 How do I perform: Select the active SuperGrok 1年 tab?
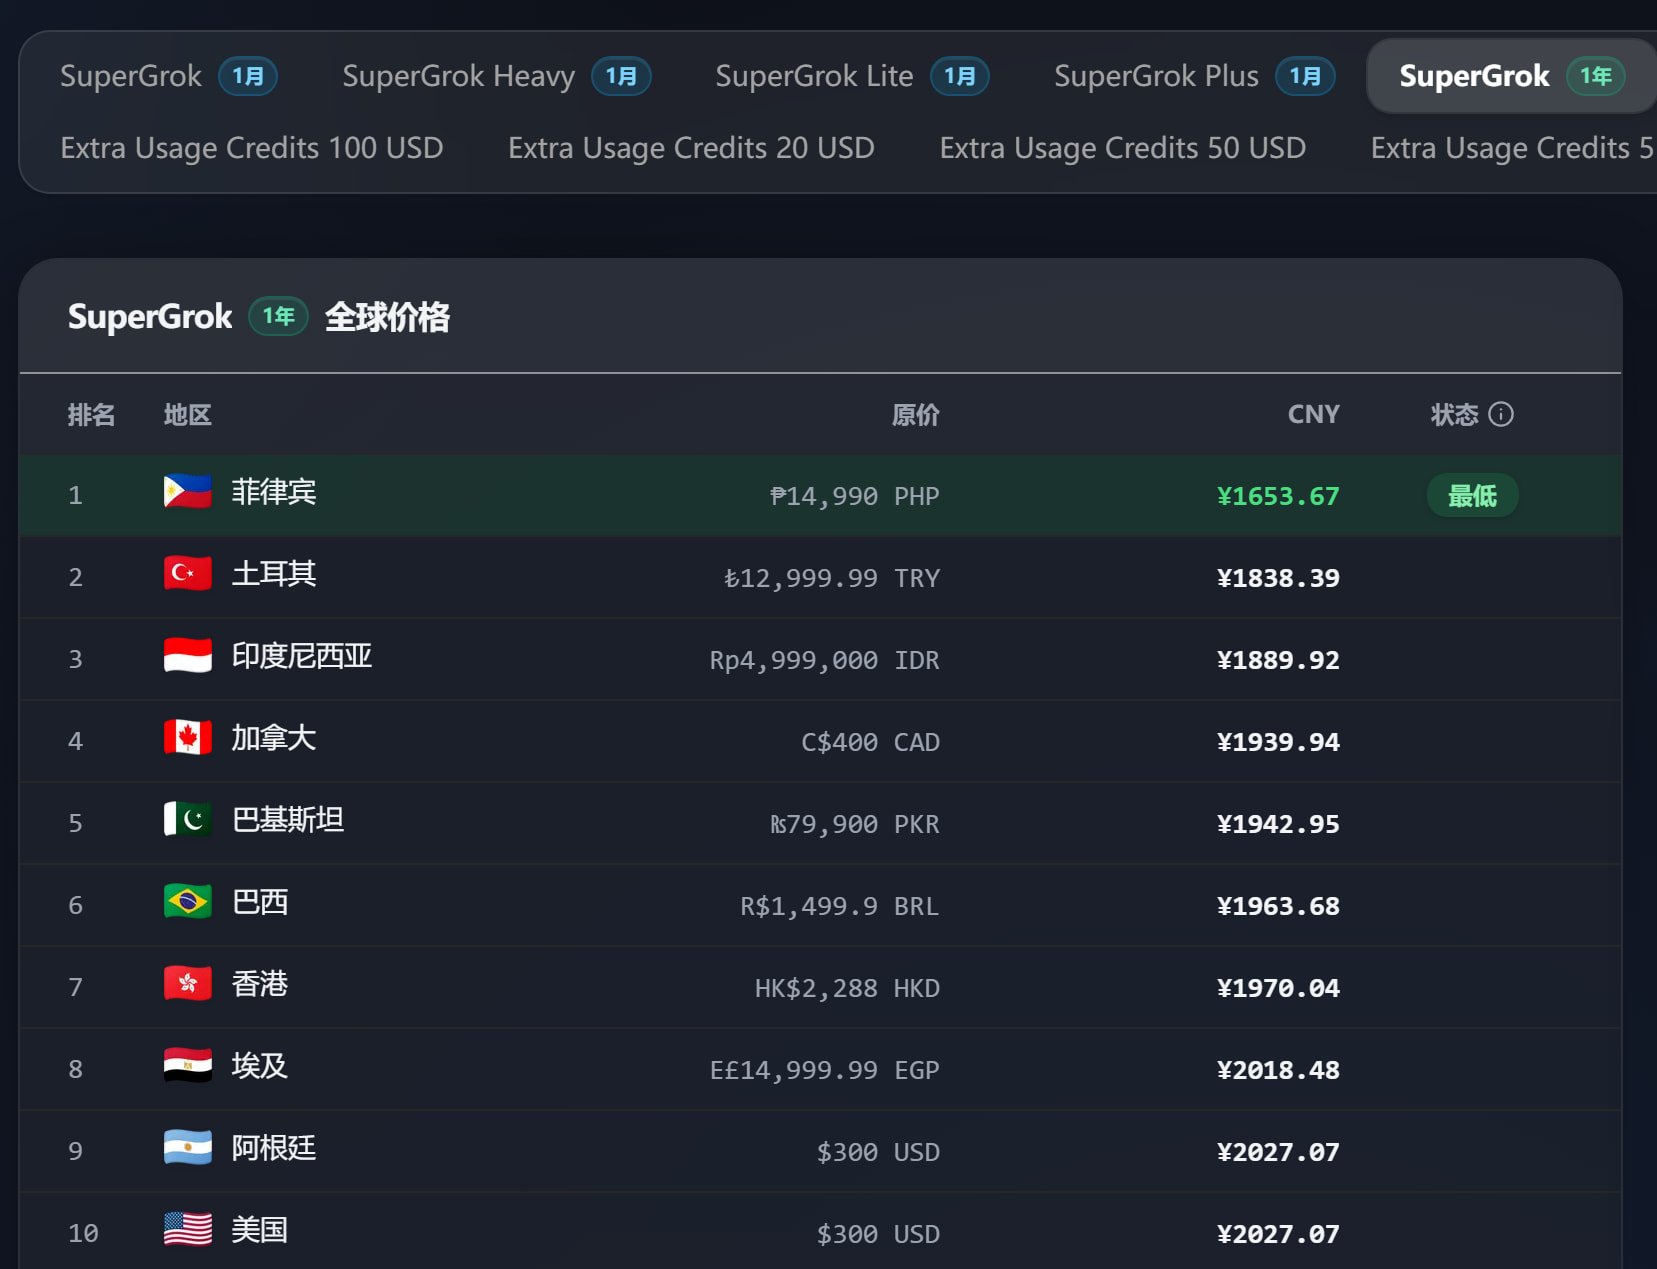1511,76
